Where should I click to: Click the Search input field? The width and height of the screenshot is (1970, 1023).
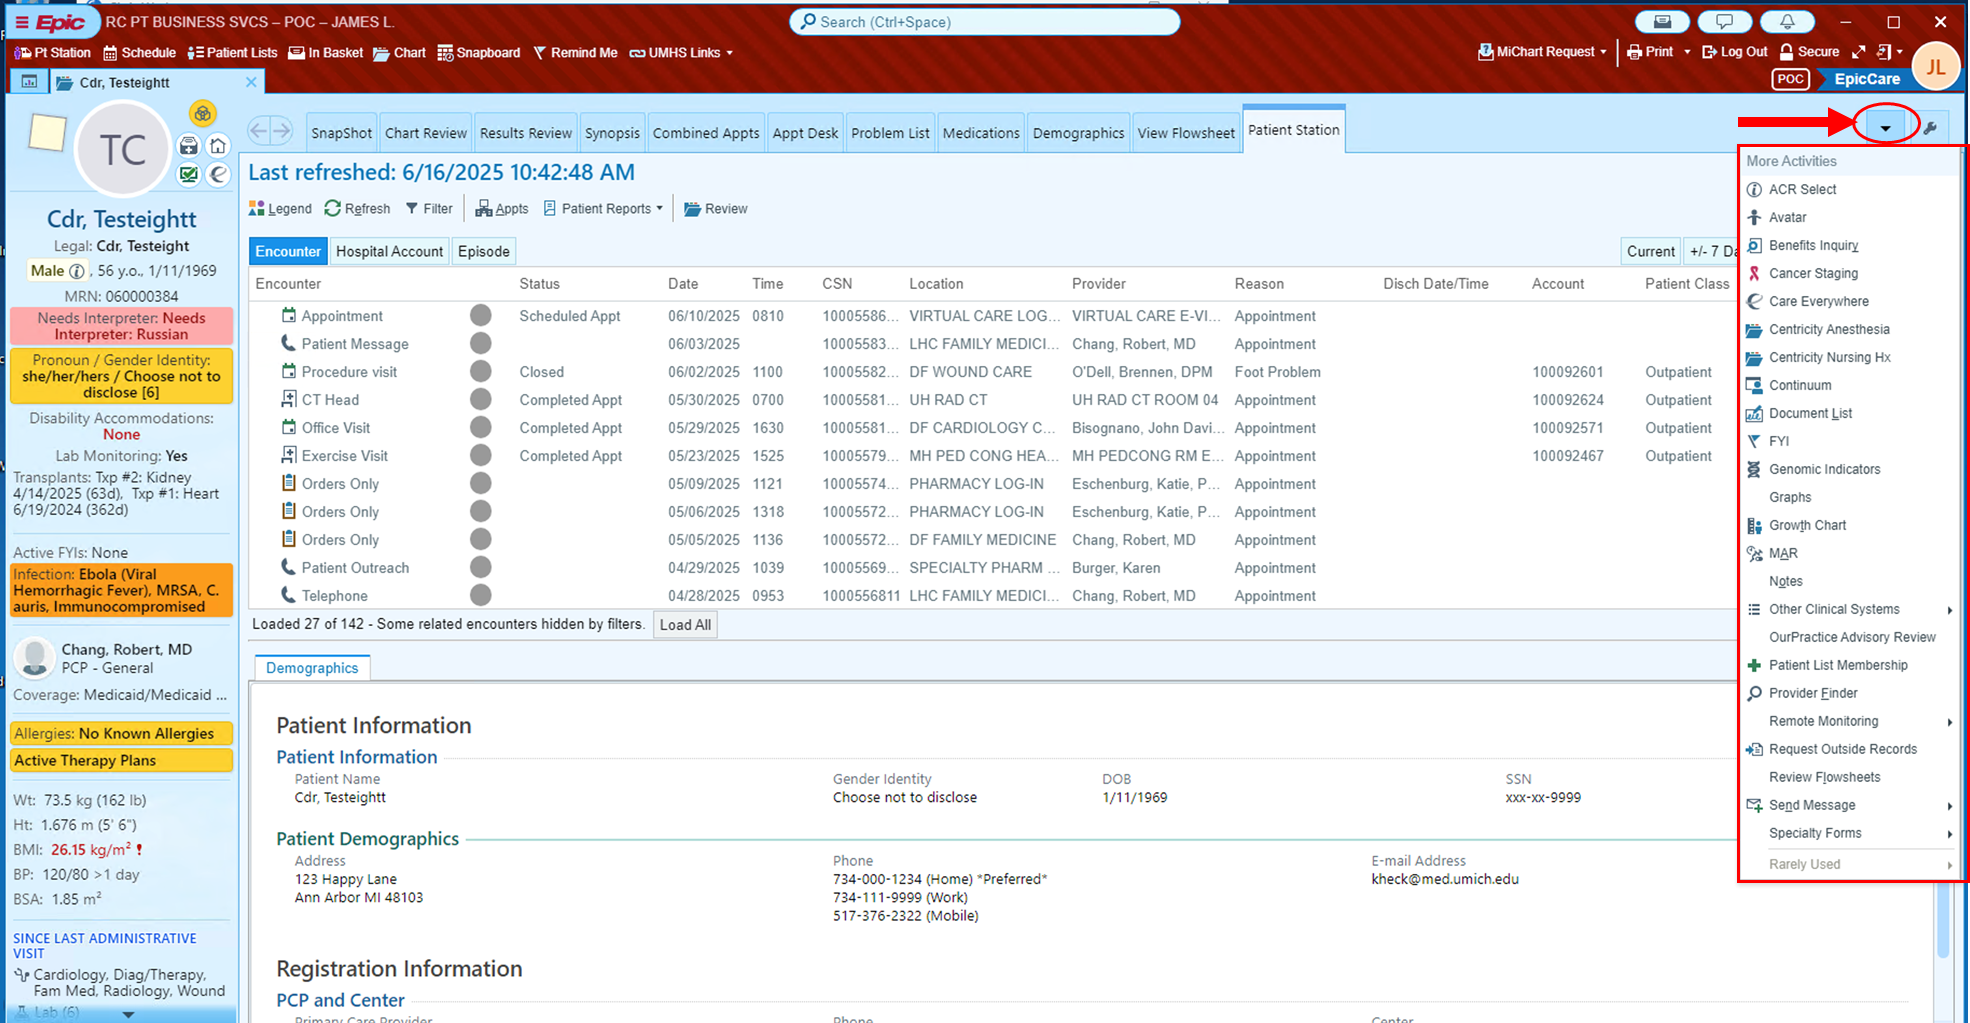[x=985, y=22]
